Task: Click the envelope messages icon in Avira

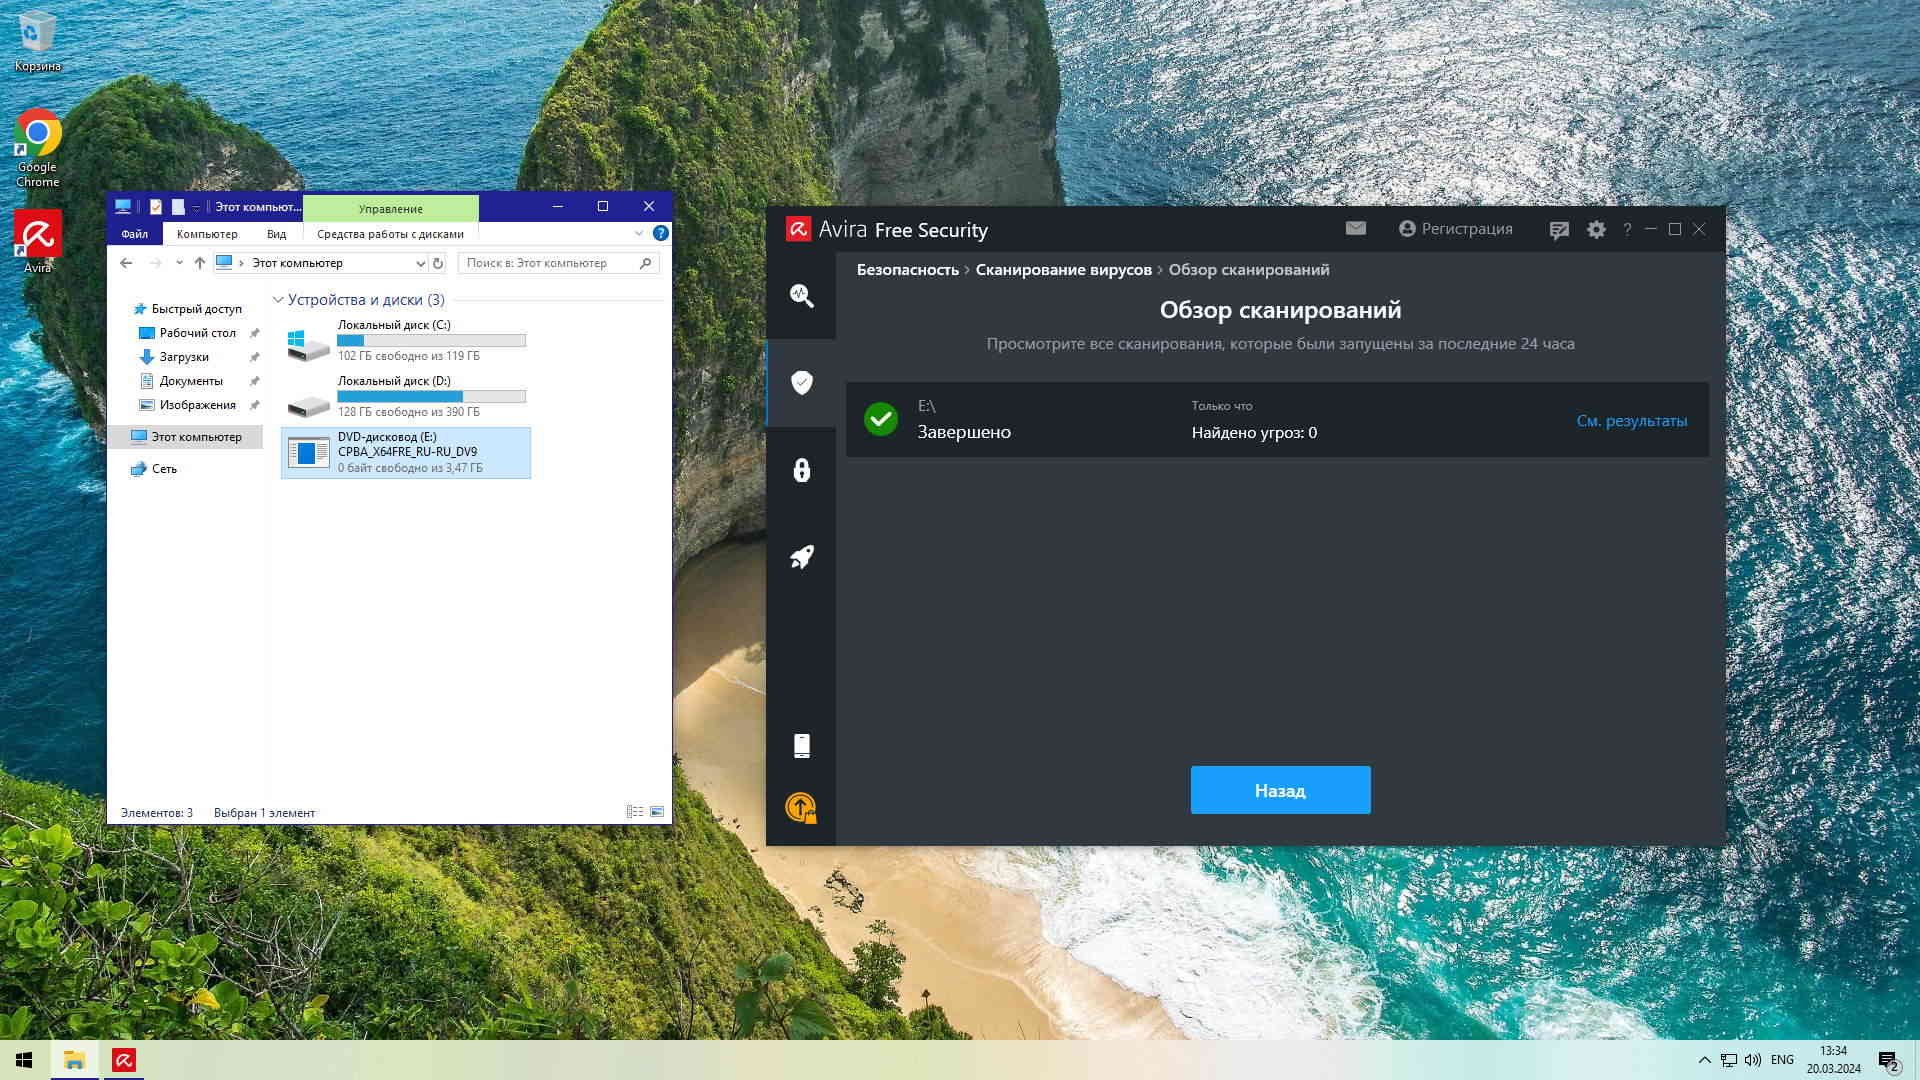Action: point(1355,229)
